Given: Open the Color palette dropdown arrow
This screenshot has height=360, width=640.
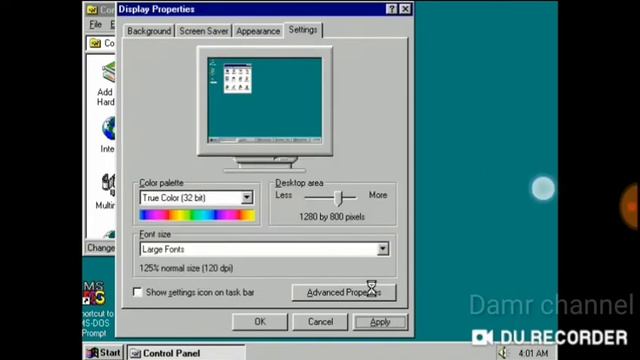Looking at the screenshot, I should [247, 198].
